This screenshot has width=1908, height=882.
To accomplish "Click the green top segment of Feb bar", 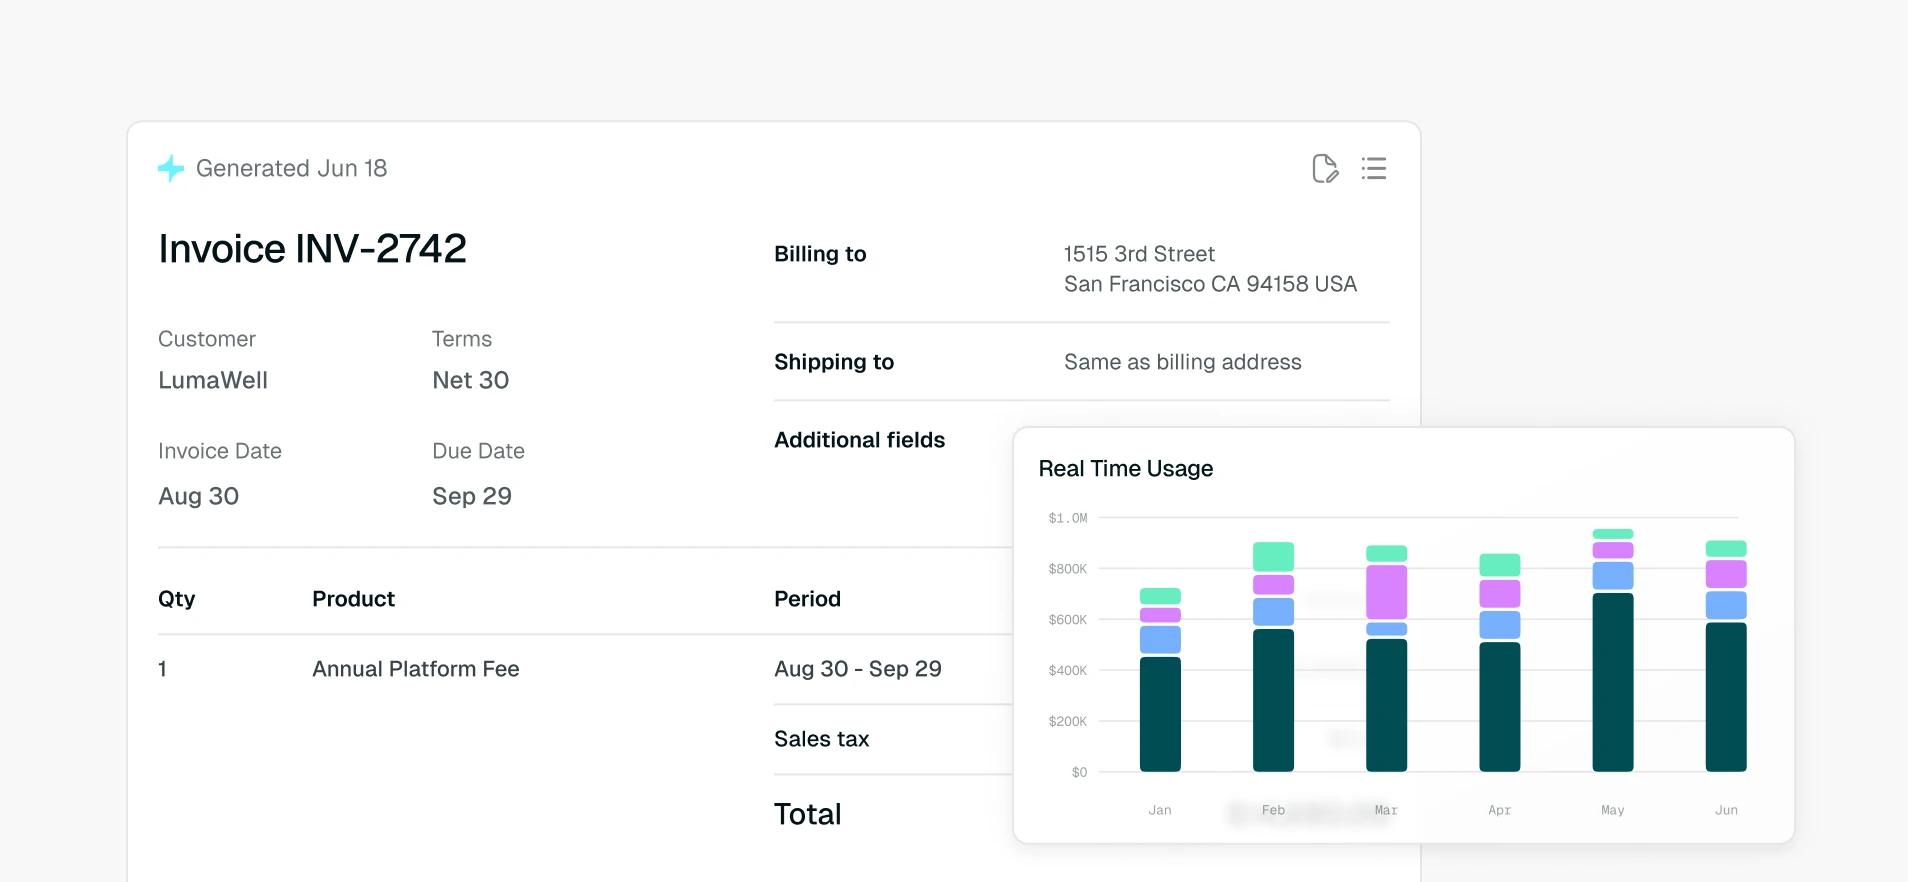I will pos(1273,556).
